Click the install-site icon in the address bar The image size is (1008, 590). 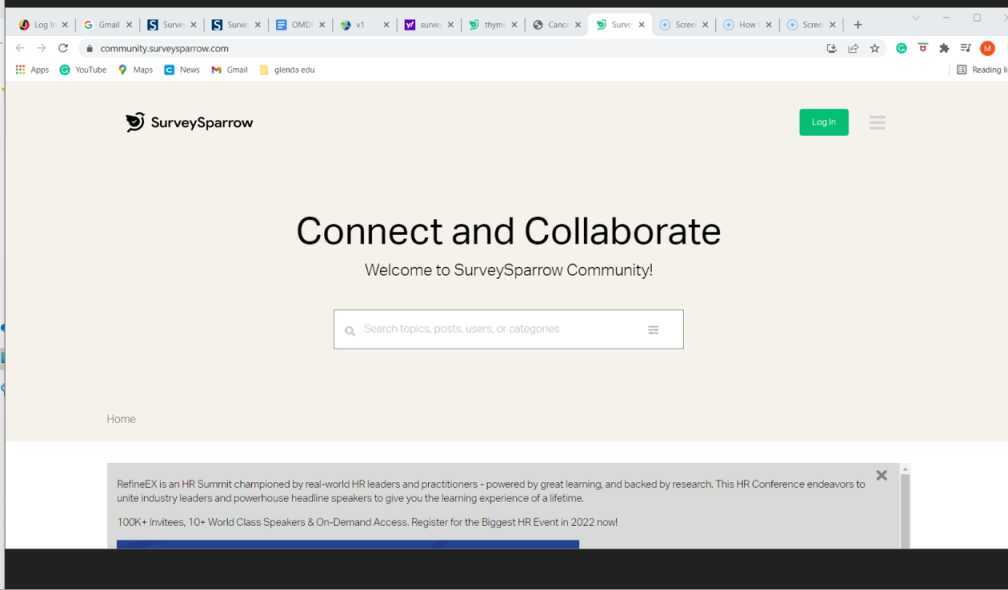coord(832,47)
